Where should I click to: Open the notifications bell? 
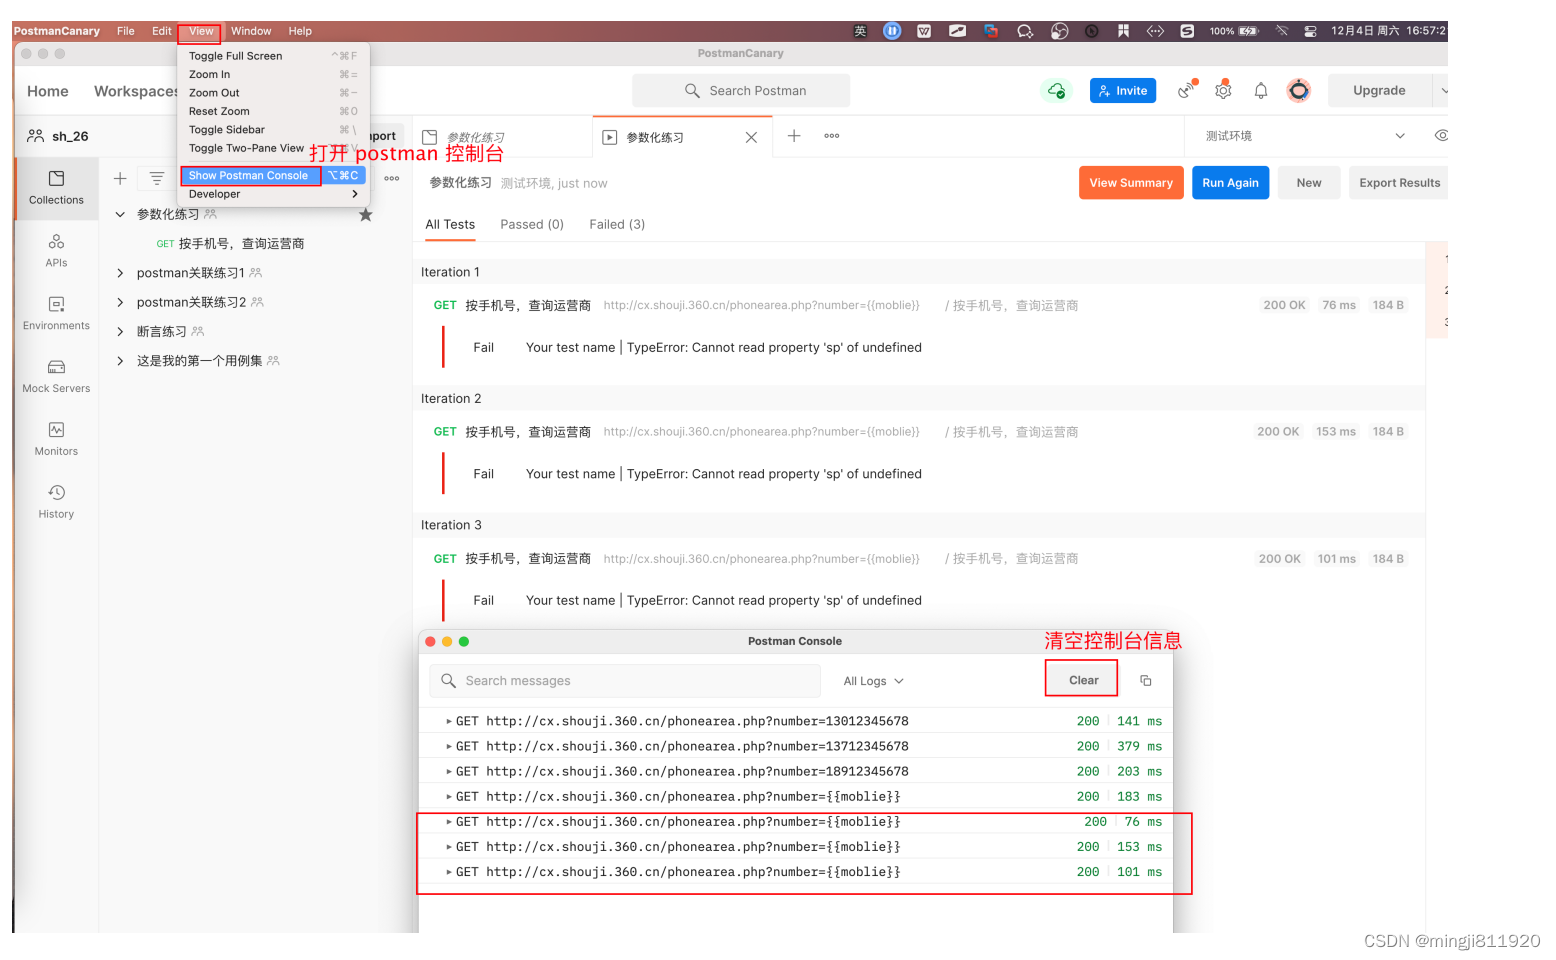pyautogui.click(x=1261, y=91)
